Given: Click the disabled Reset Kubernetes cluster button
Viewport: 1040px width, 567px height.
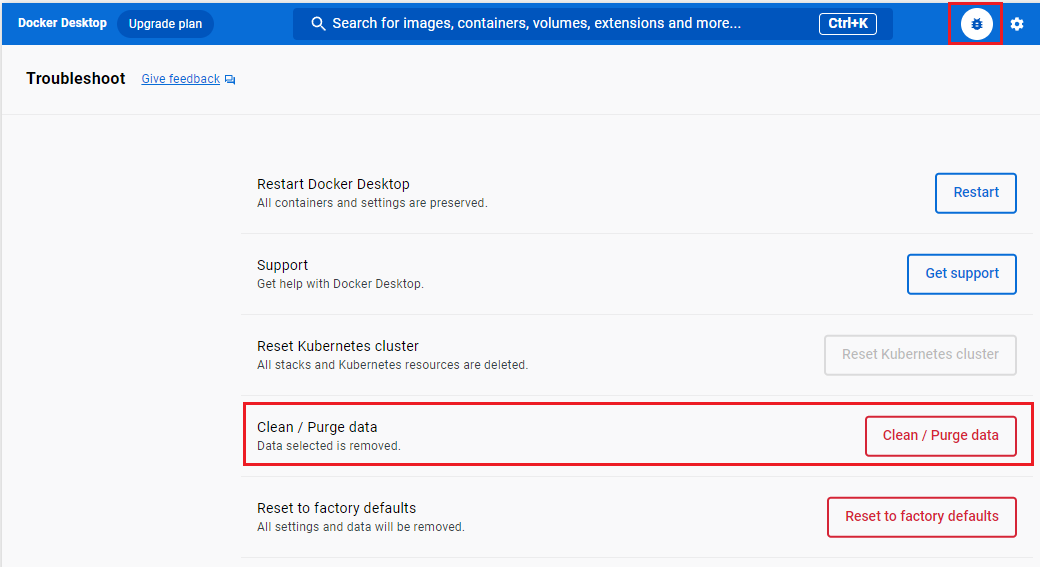Looking at the screenshot, I should [920, 355].
